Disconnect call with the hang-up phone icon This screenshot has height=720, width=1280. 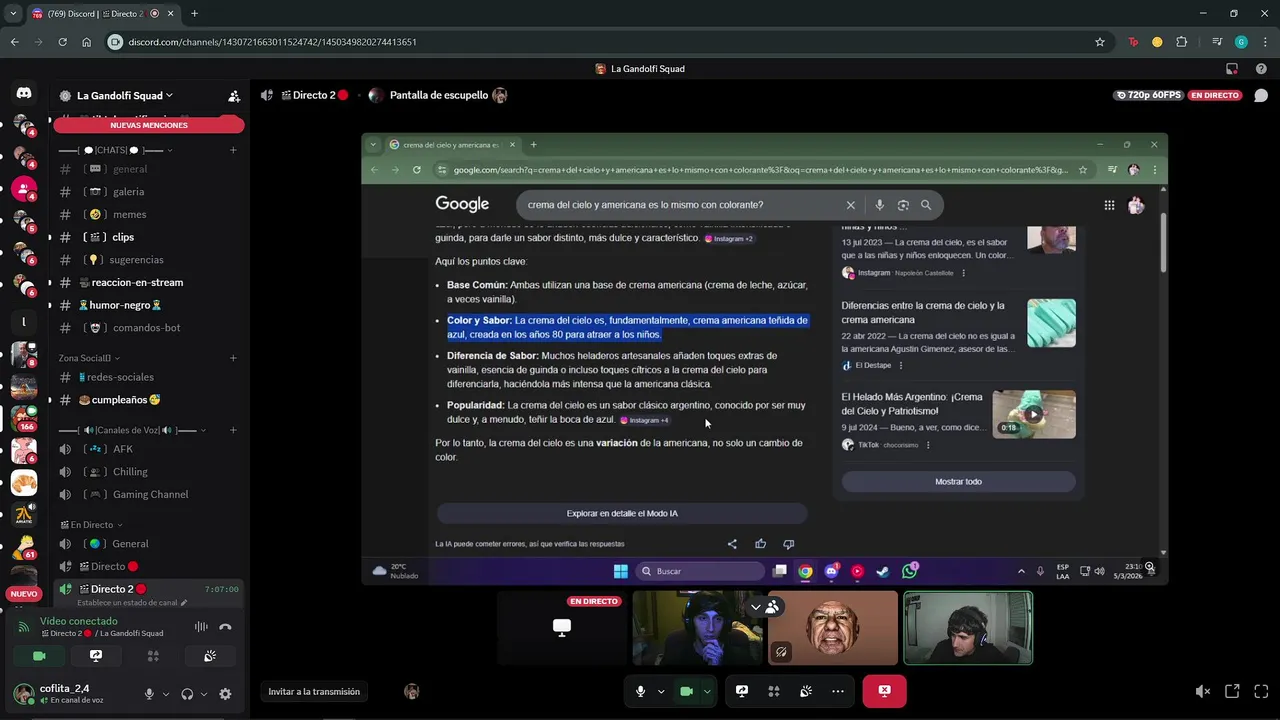[x=225, y=627]
